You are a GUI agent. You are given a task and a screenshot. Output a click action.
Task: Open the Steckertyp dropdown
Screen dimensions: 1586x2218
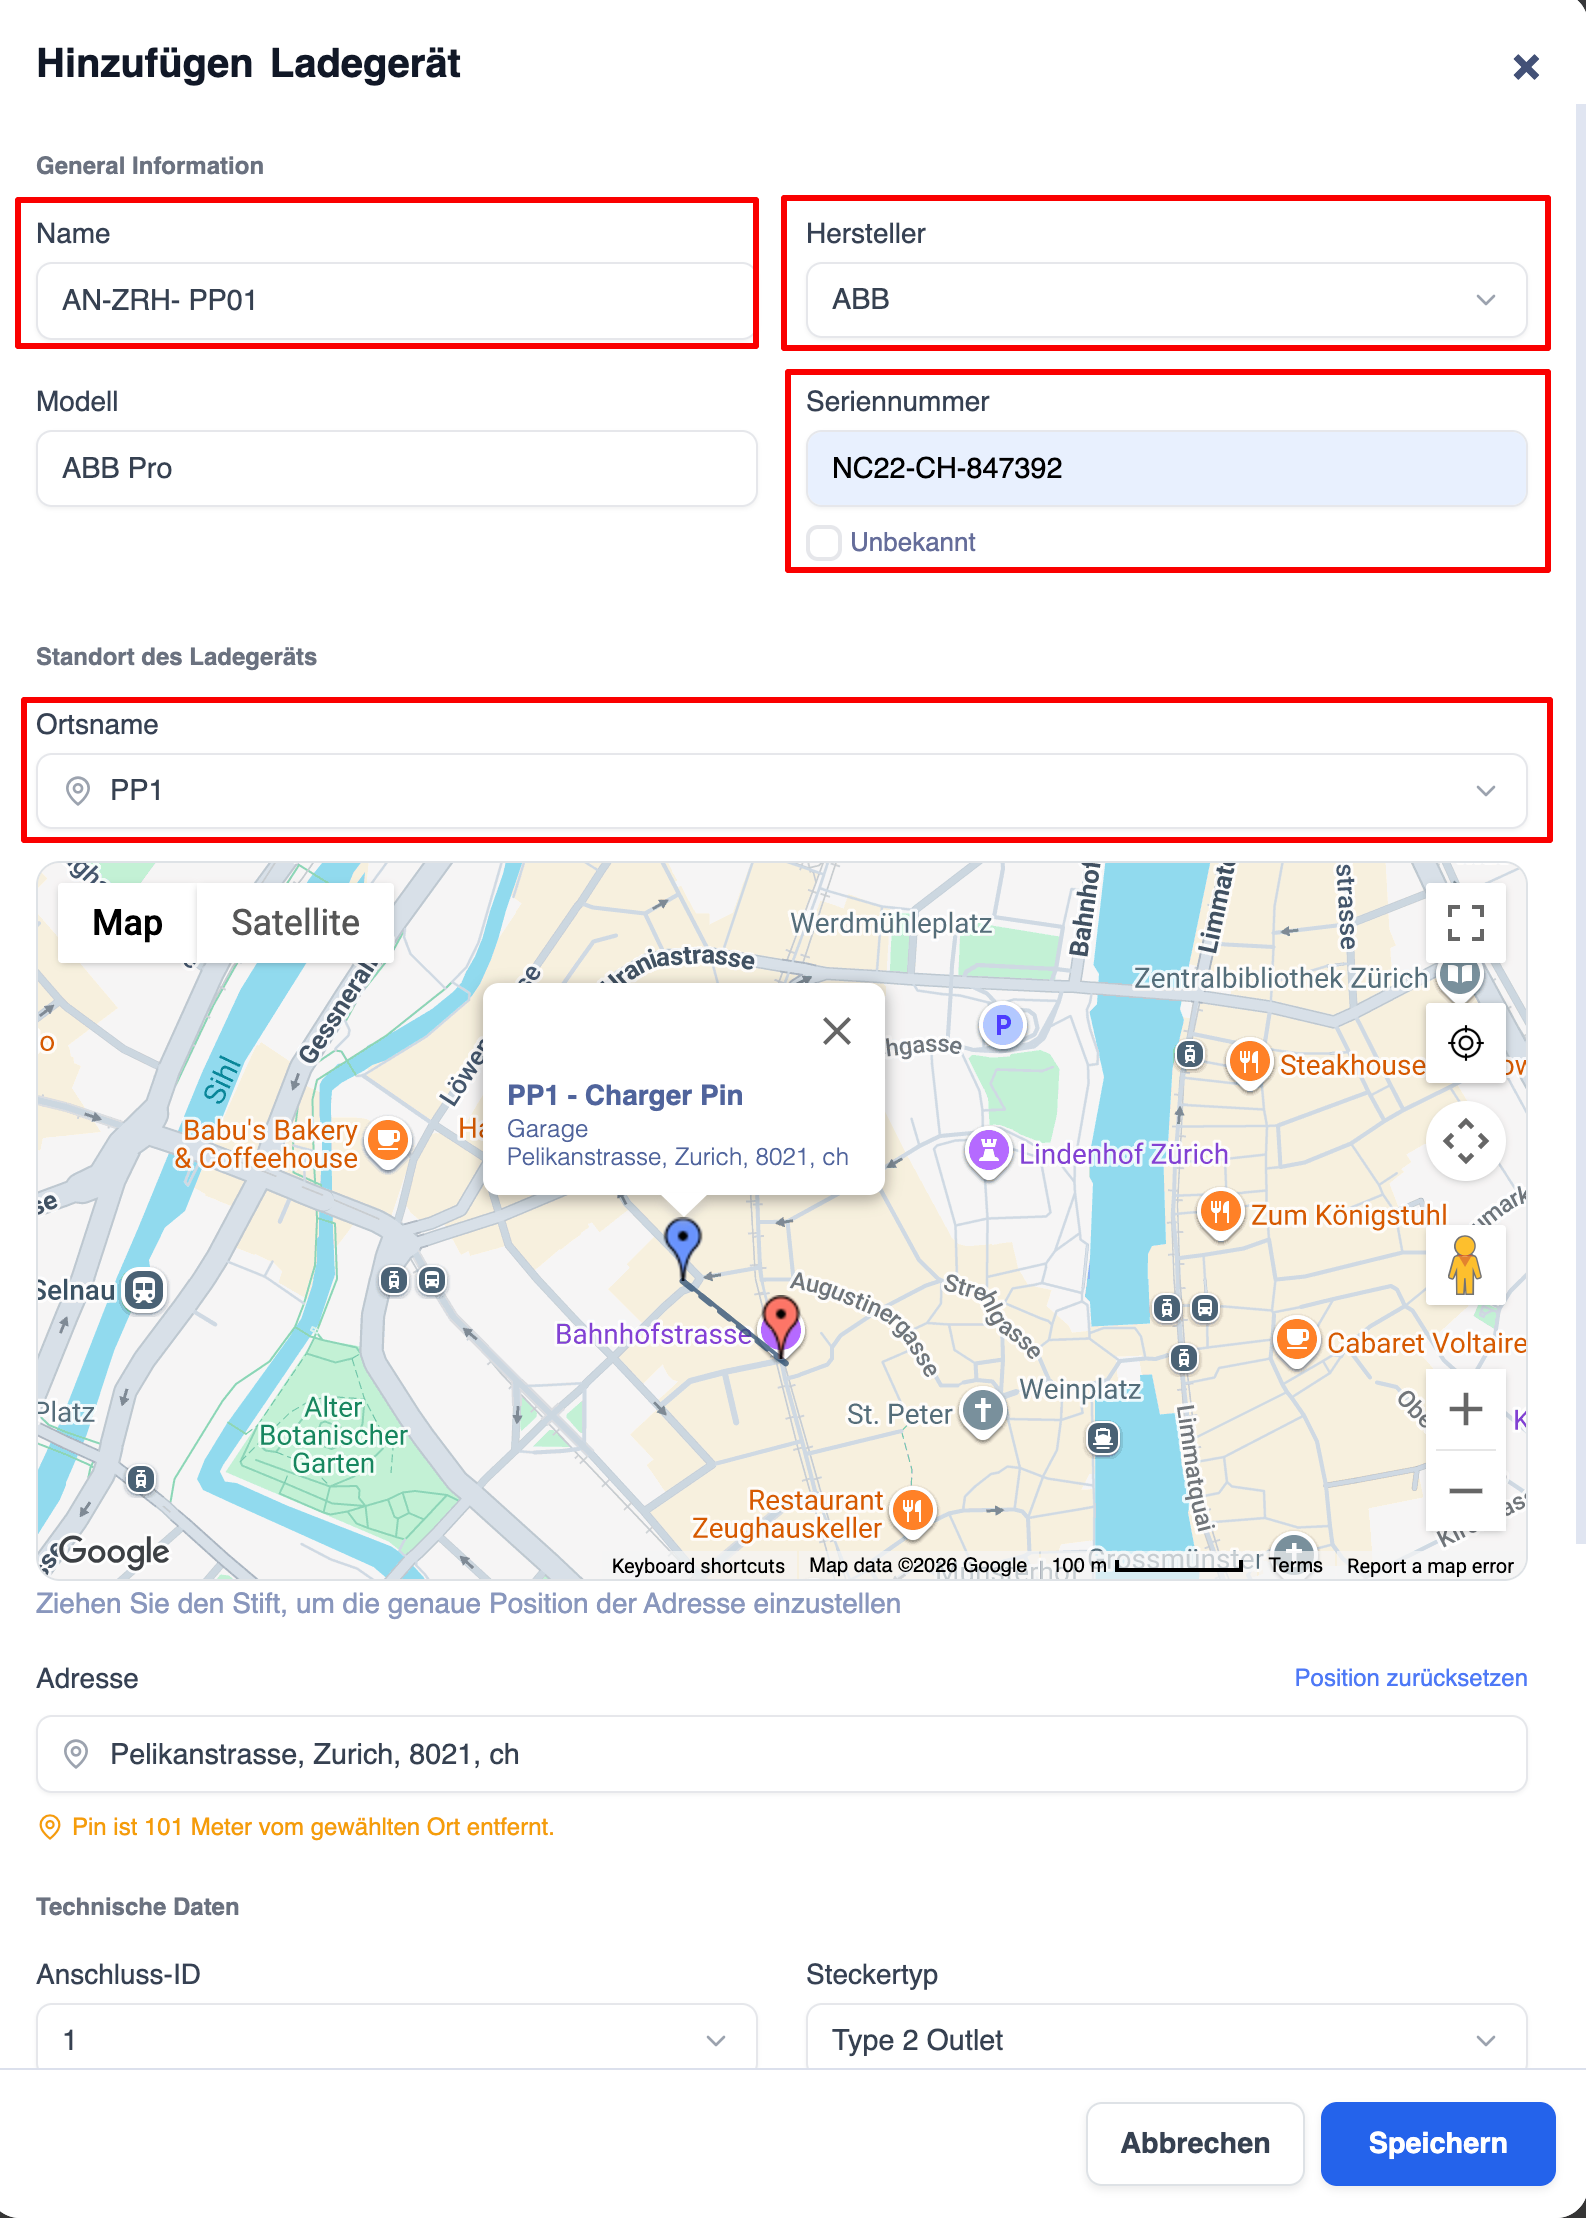(x=1166, y=2038)
